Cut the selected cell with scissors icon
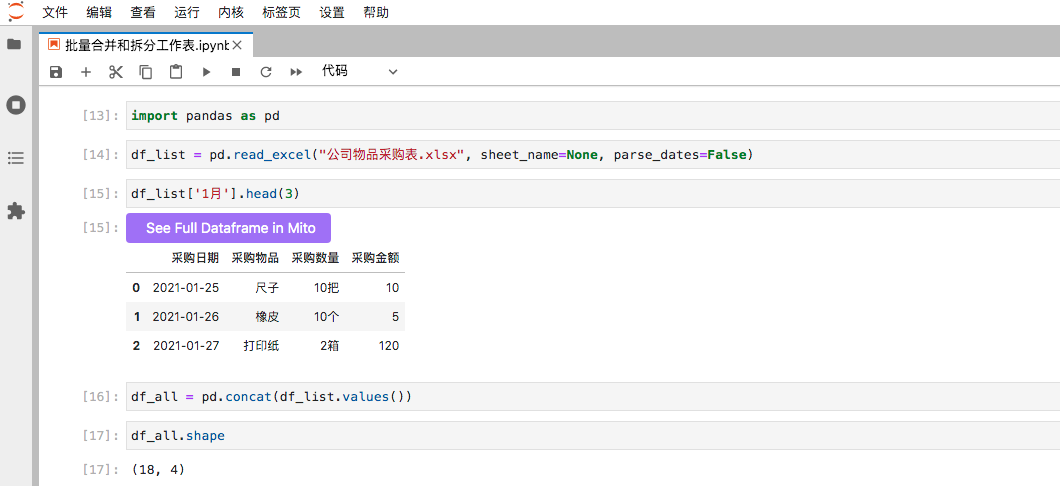Screen dimensions: 1060x486 (x=116, y=72)
